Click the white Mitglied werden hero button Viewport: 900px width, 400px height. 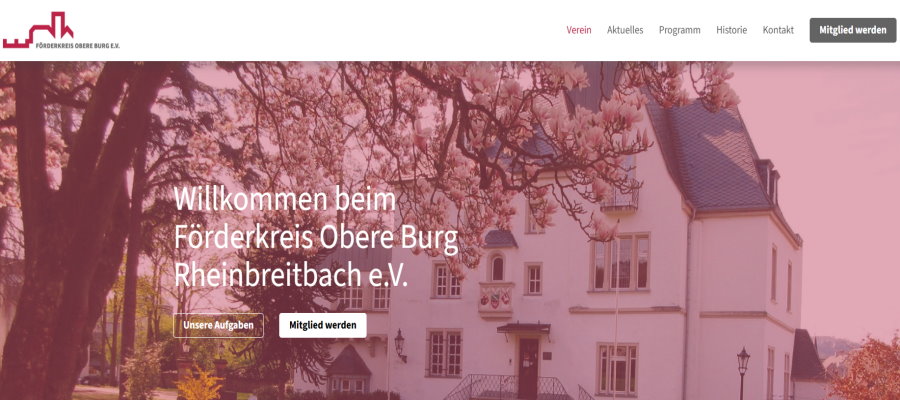coord(323,325)
